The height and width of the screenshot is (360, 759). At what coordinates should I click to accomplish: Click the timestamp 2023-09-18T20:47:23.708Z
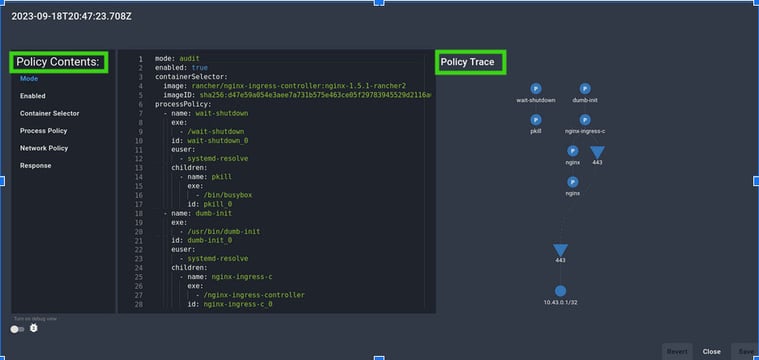click(x=72, y=16)
